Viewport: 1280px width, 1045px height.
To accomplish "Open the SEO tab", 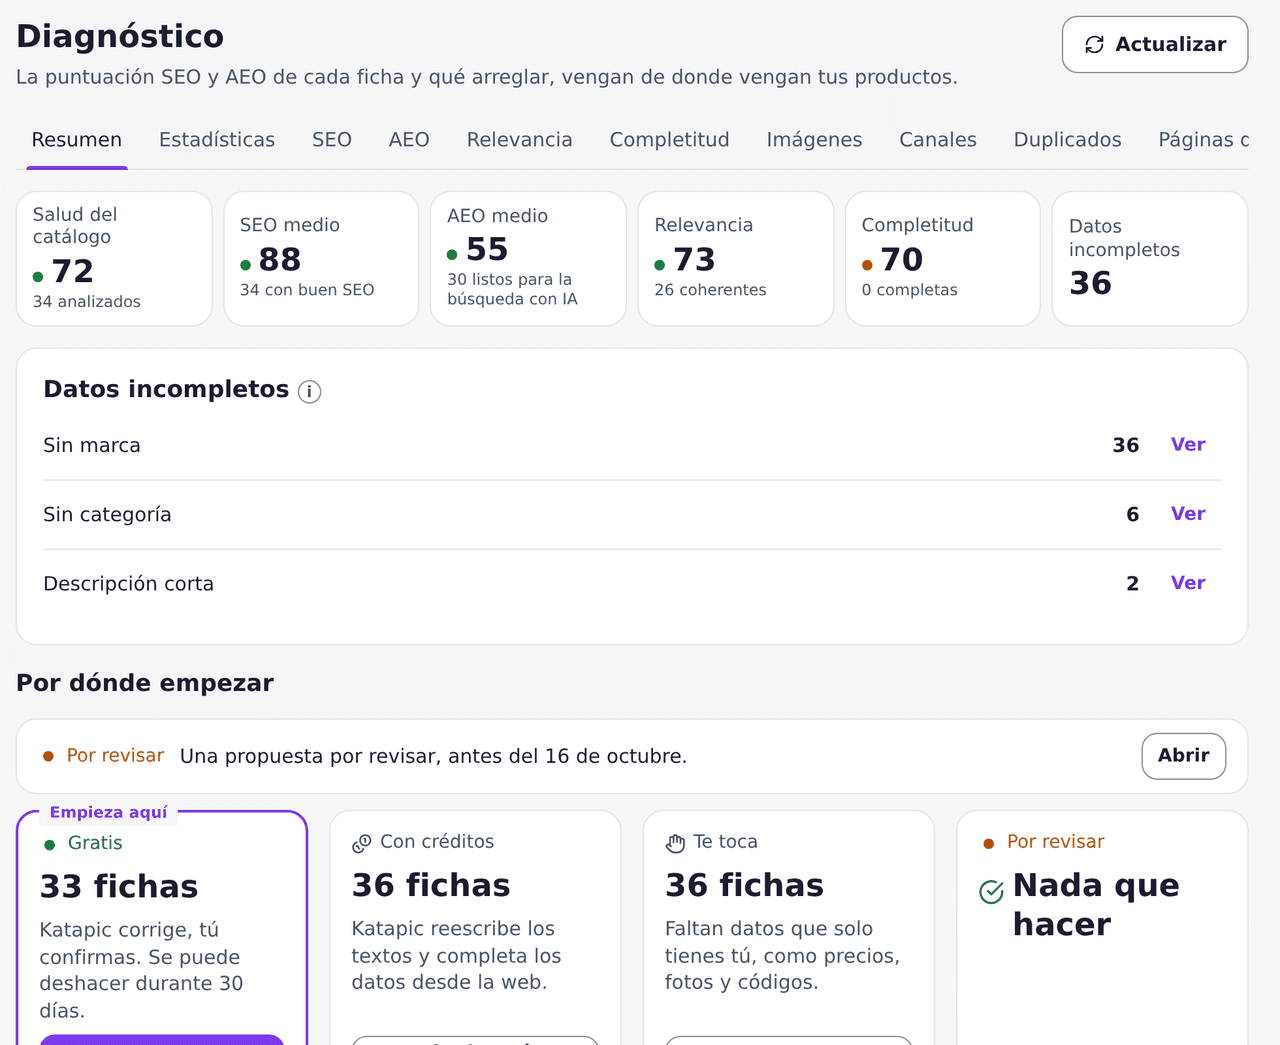I will 332,140.
